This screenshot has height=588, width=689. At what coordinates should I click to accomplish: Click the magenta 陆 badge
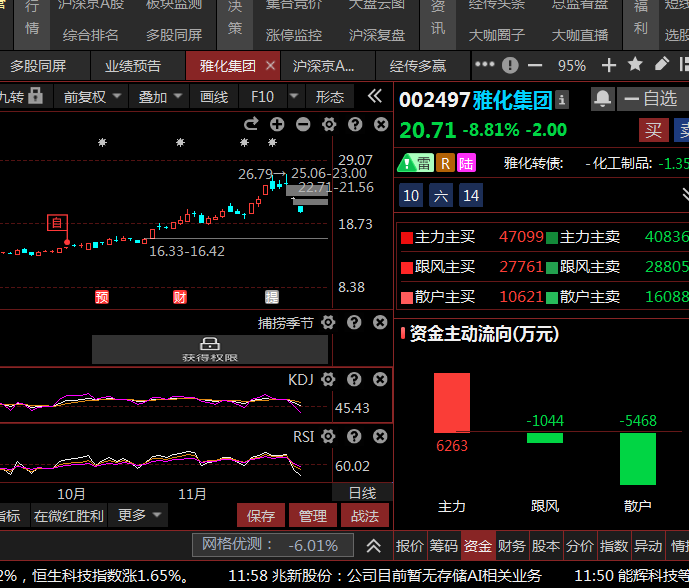point(466,163)
